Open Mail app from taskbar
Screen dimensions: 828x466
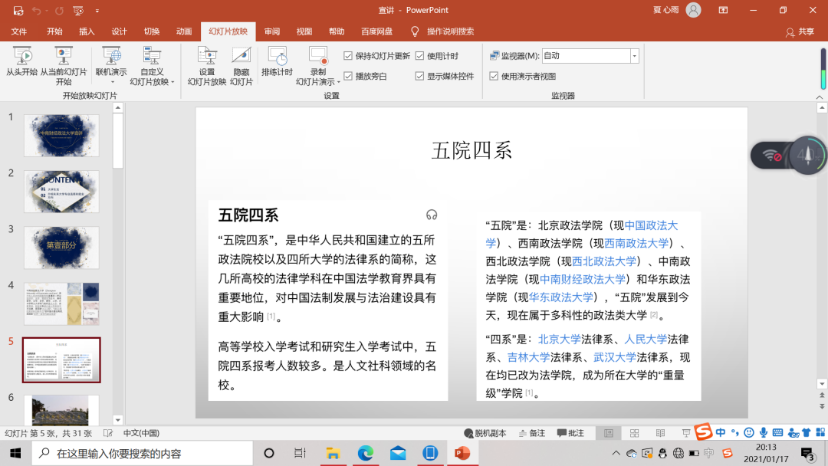click(398, 453)
